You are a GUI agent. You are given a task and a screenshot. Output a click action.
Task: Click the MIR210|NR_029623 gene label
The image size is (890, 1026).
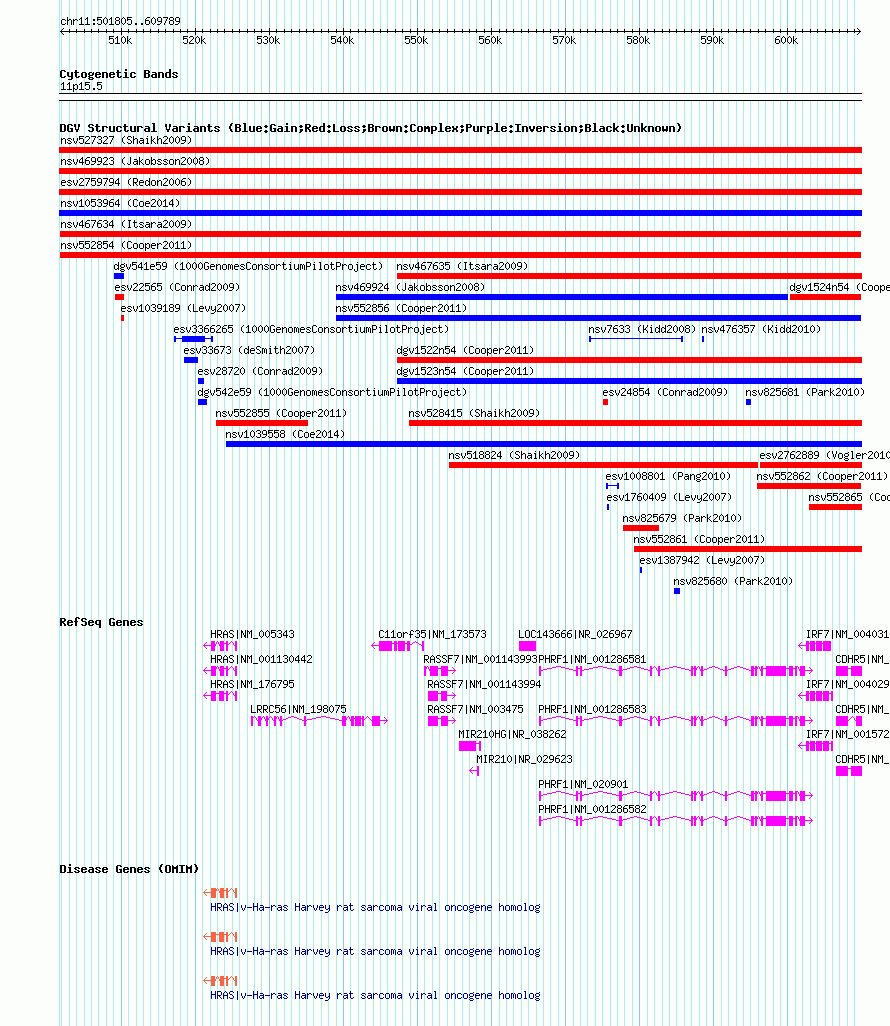tap(524, 759)
